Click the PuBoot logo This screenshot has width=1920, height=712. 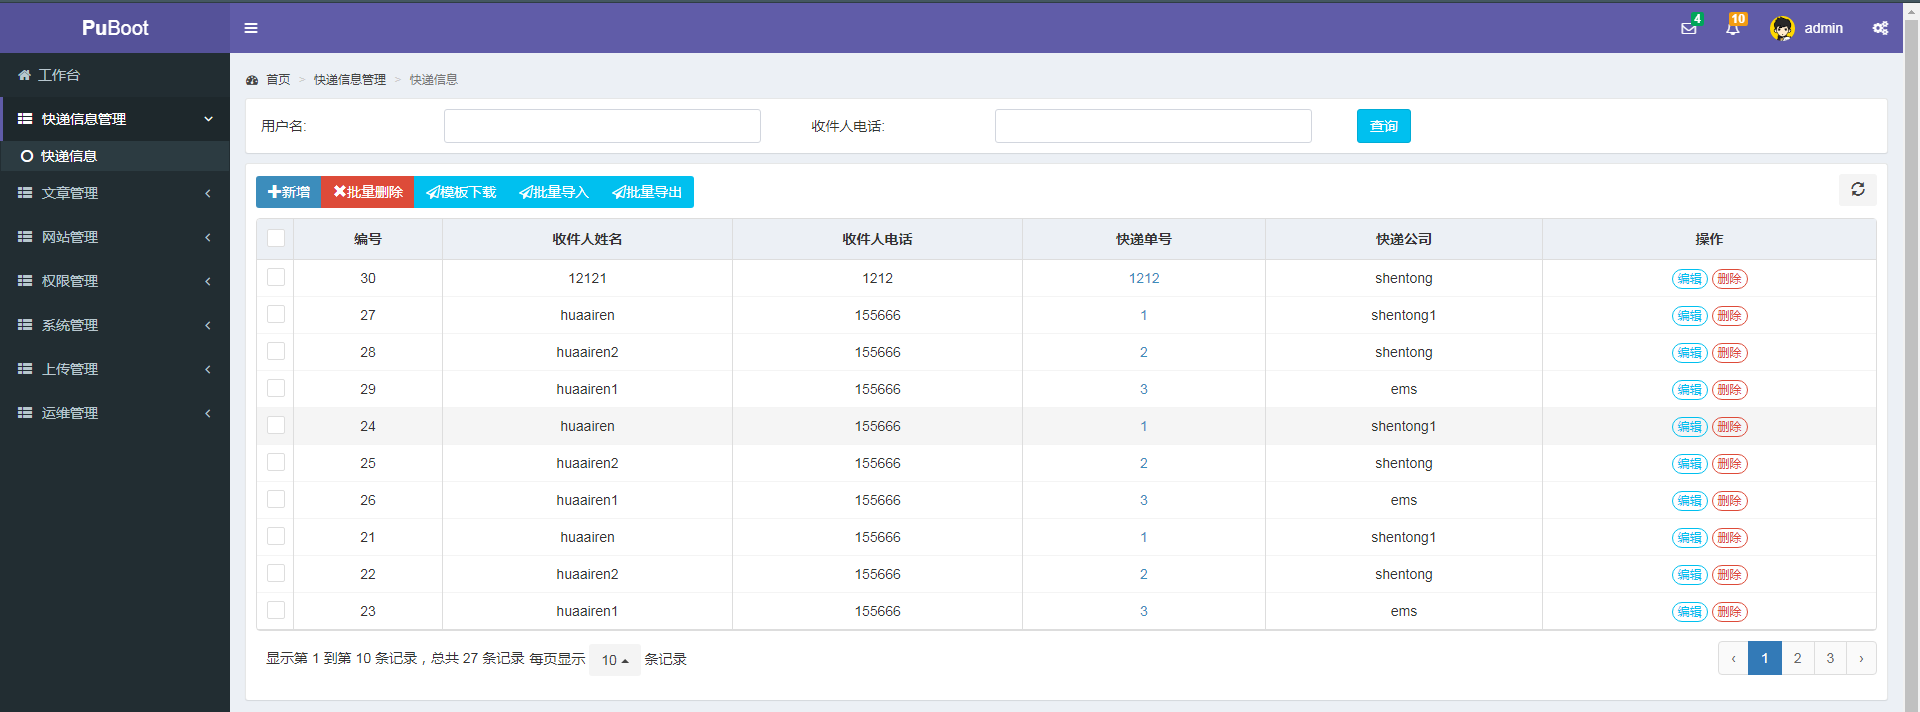pyautogui.click(x=115, y=28)
